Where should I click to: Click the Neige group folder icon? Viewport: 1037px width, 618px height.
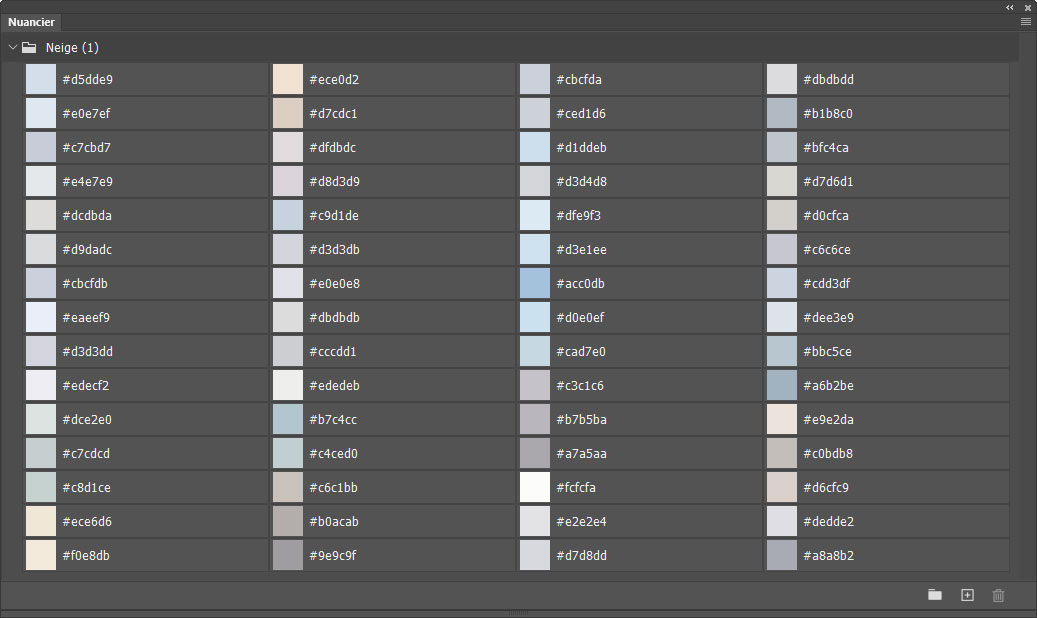pyautogui.click(x=29, y=47)
